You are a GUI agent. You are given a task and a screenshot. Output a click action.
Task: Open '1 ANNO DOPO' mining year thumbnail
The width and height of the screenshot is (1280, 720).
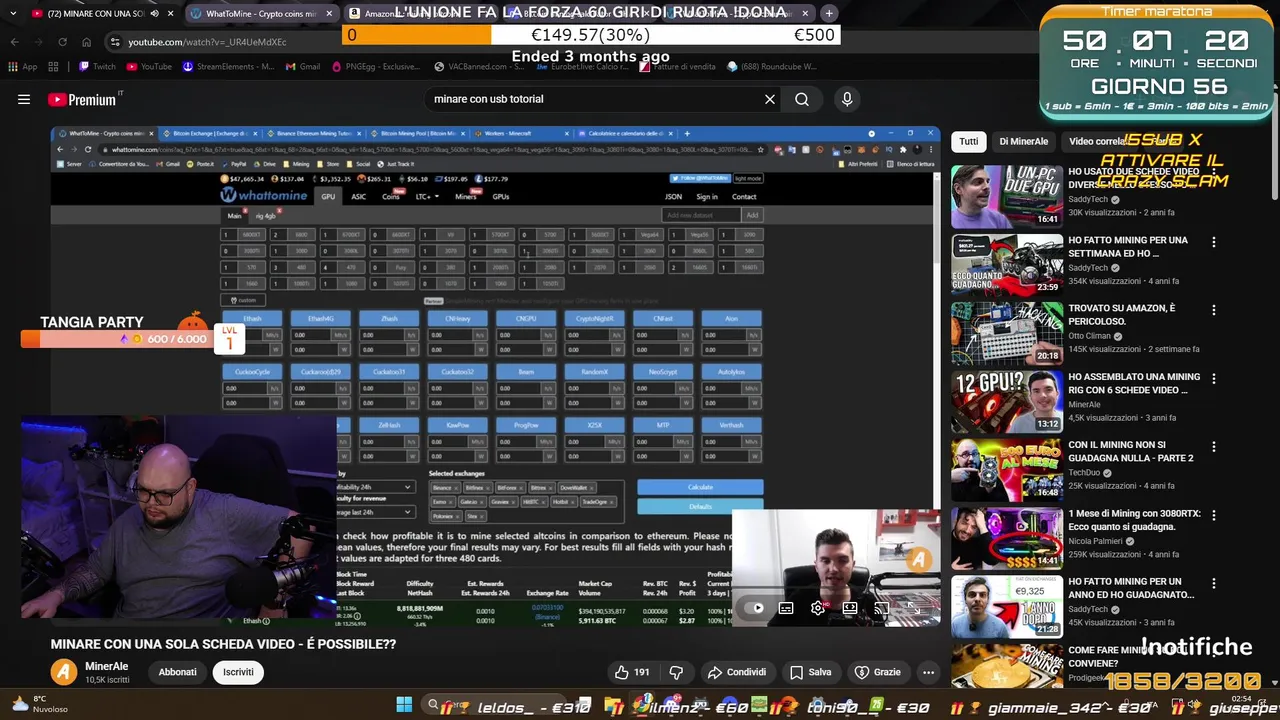[x=1006, y=606]
